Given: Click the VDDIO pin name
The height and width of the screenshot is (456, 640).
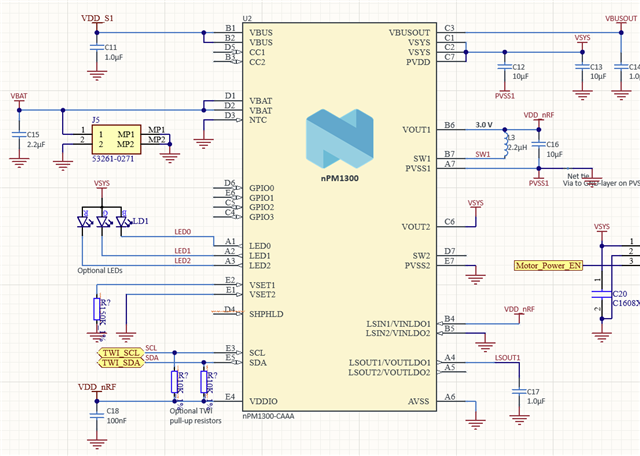Looking at the screenshot, I should [x=263, y=401].
